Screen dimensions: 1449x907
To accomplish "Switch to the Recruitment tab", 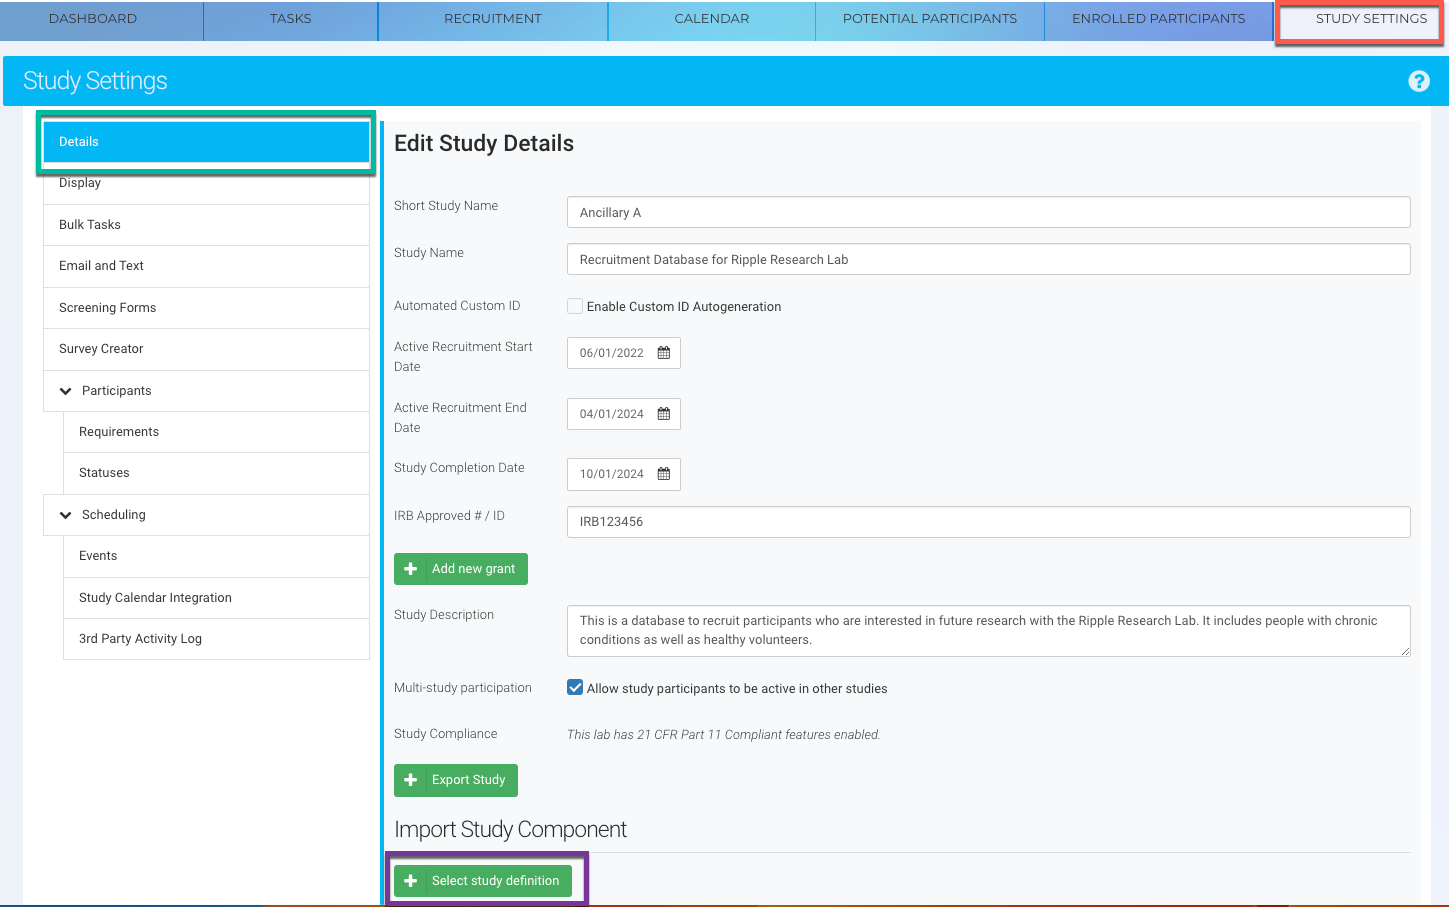I will click(x=492, y=19).
